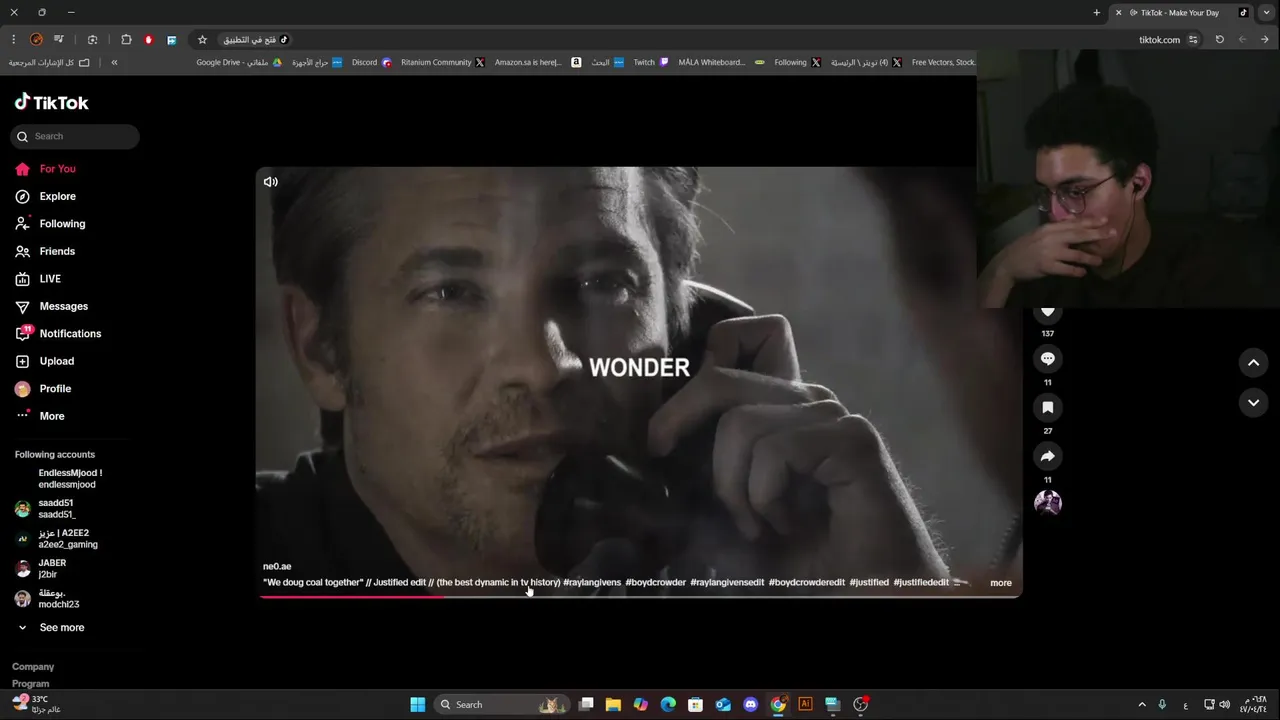Image resolution: width=1280 pixels, height=720 pixels.
Task: Open the sound disc avatar below share
Action: 1048,502
